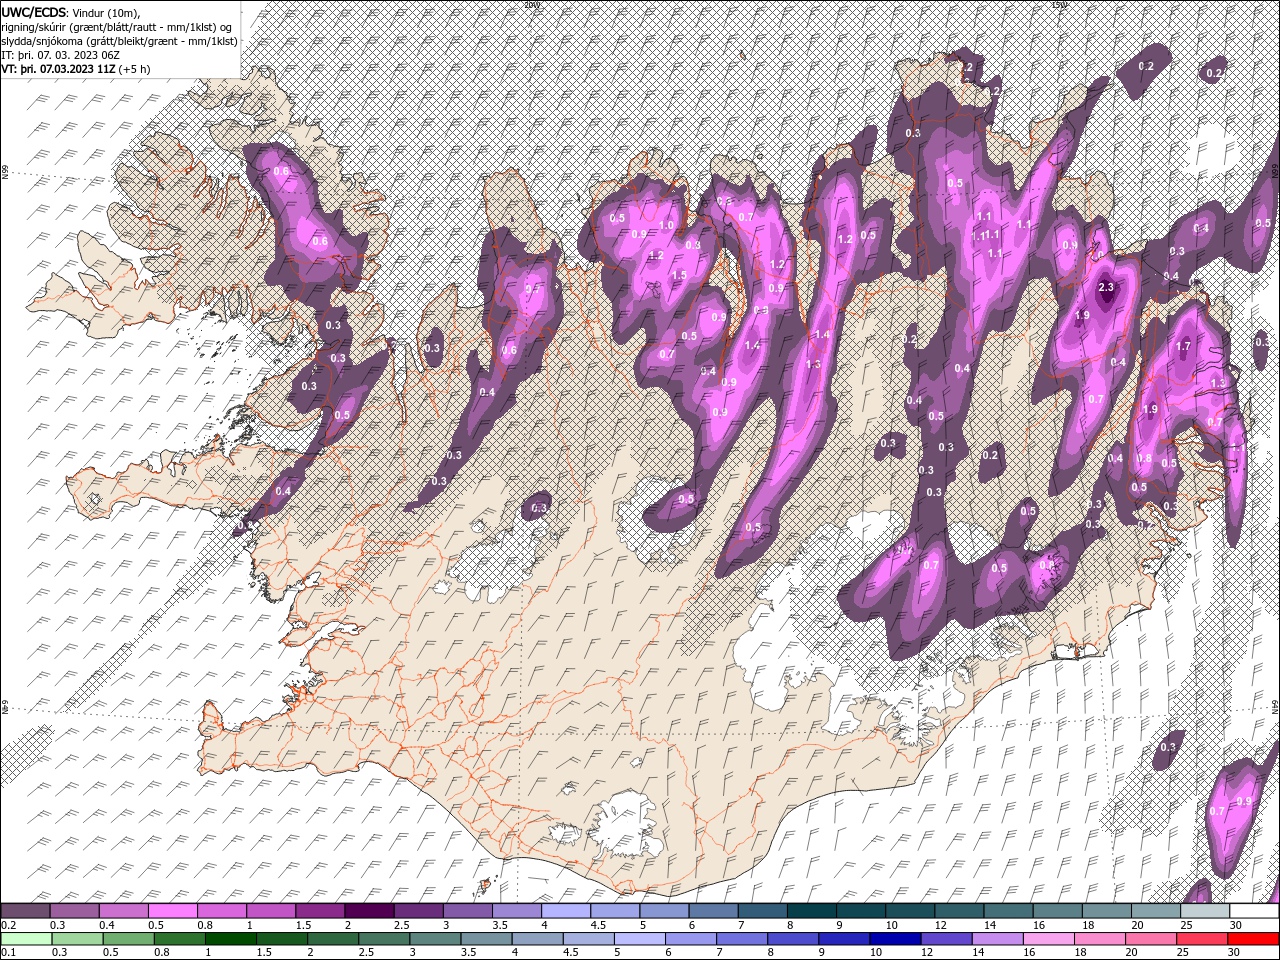The height and width of the screenshot is (960, 1280).
Task: Select the darkest green swatch in the rain scale
Action: tap(231, 939)
